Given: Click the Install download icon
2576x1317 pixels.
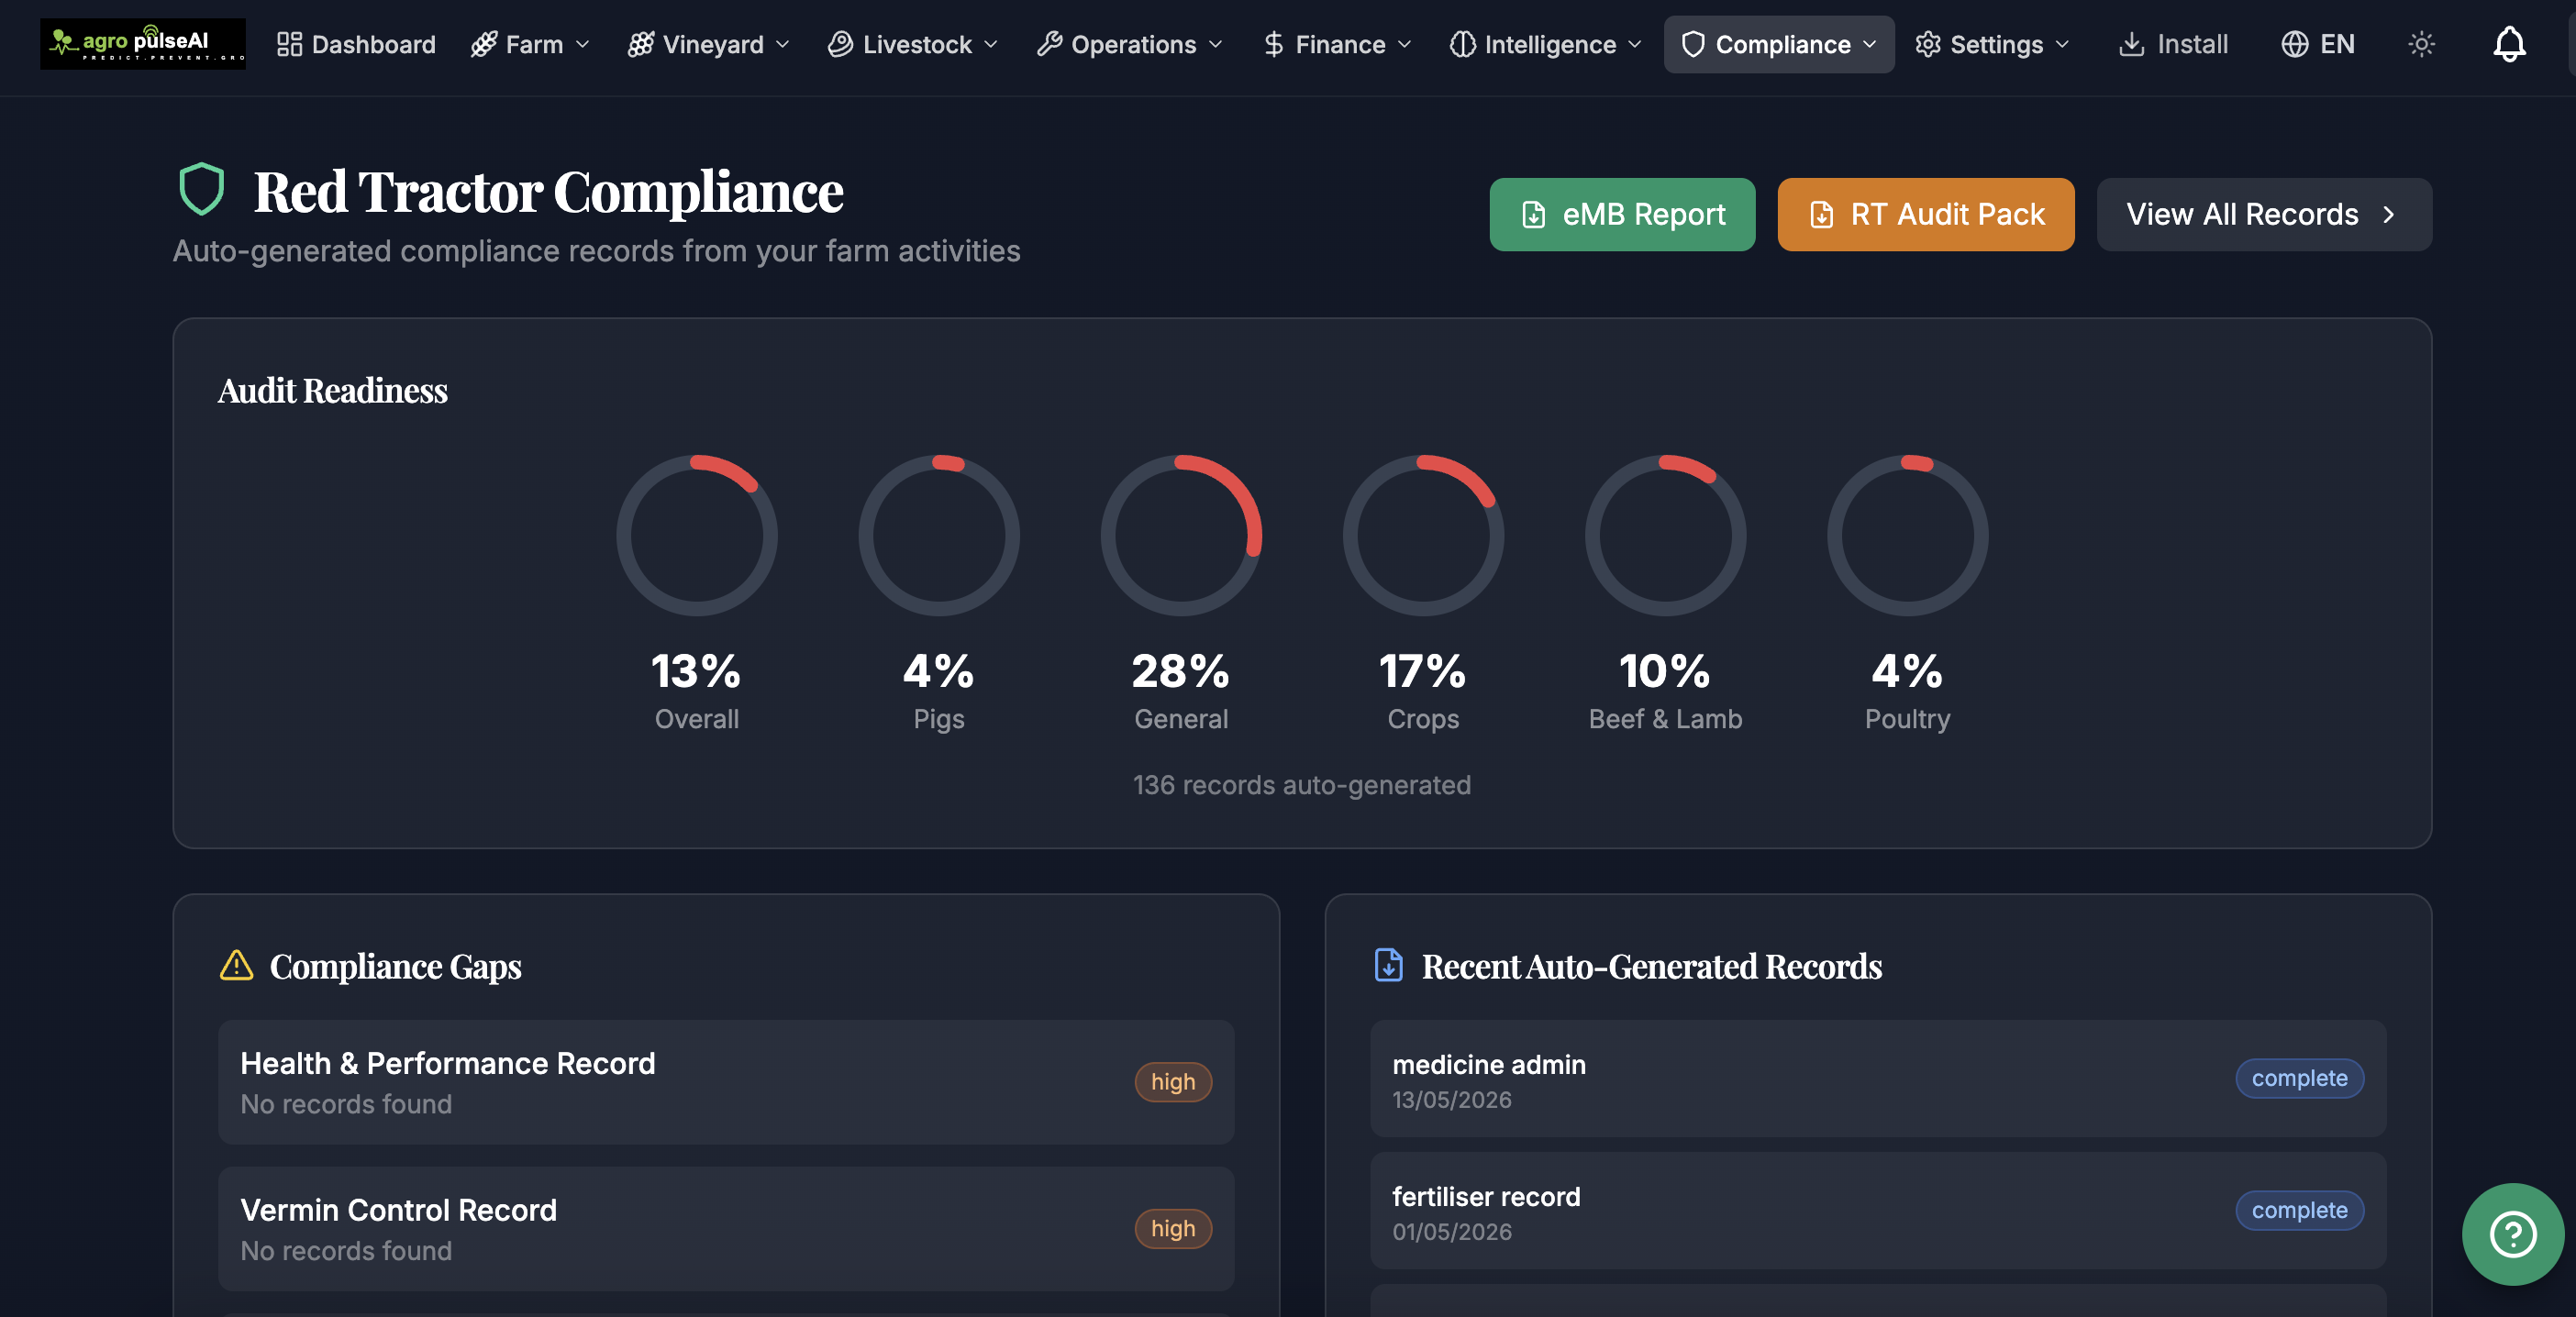Looking at the screenshot, I should click(x=2131, y=44).
